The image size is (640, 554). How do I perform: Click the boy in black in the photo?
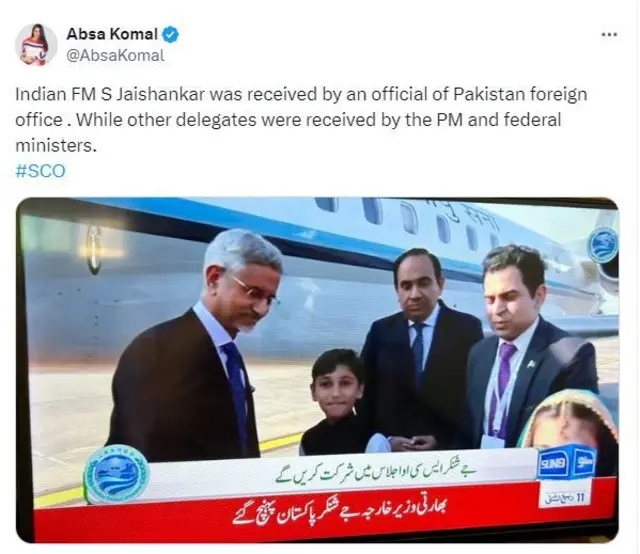tap(336, 403)
